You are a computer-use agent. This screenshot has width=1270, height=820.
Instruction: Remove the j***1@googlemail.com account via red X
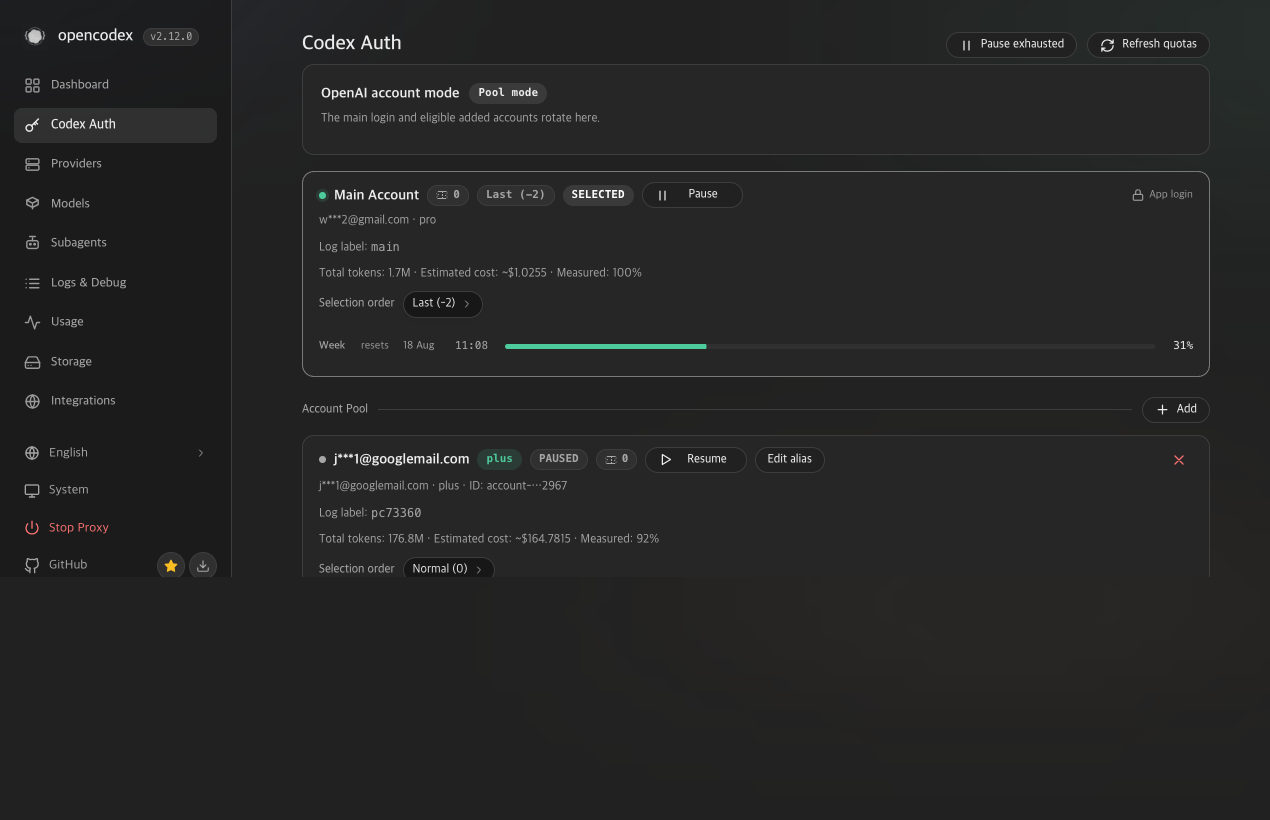(x=1179, y=460)
